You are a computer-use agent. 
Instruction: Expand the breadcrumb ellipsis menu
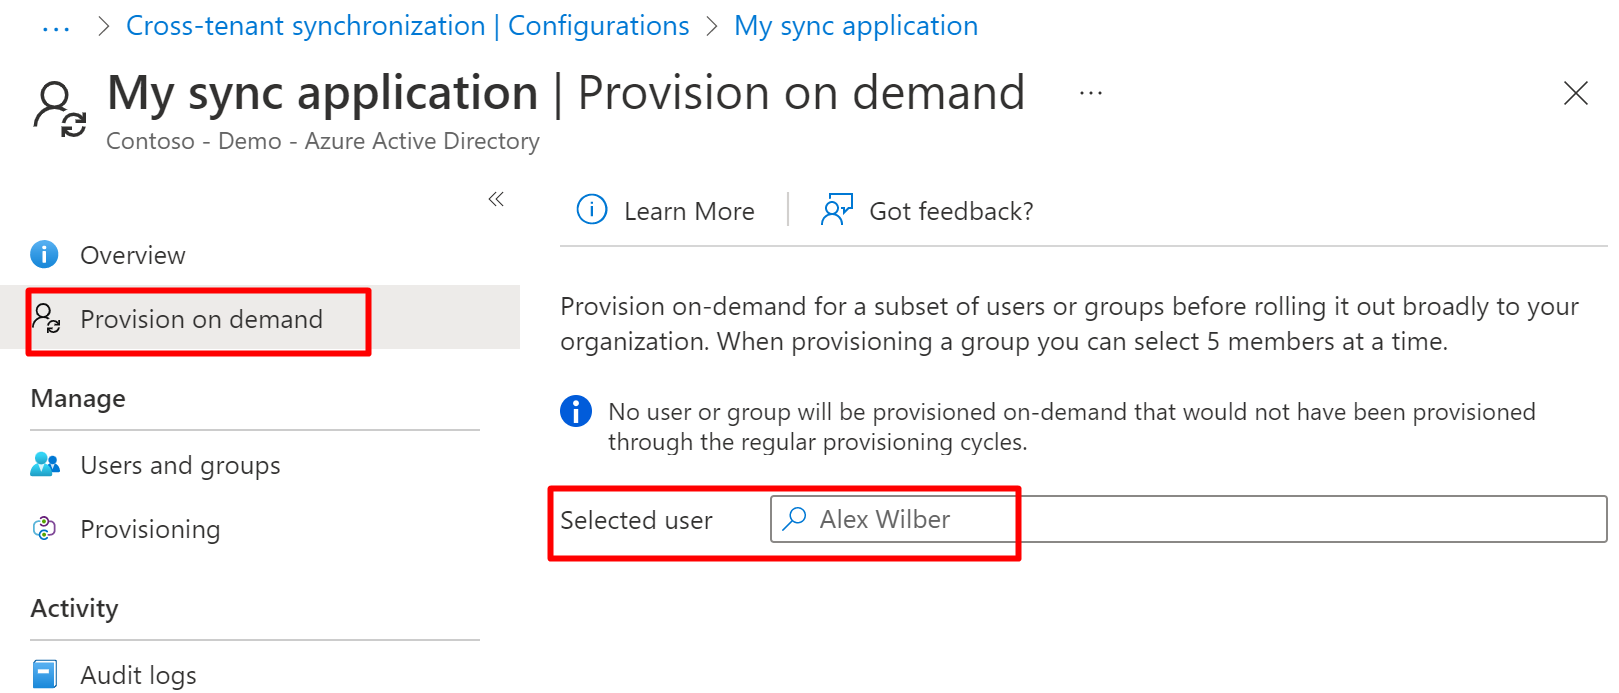(56, 27)
